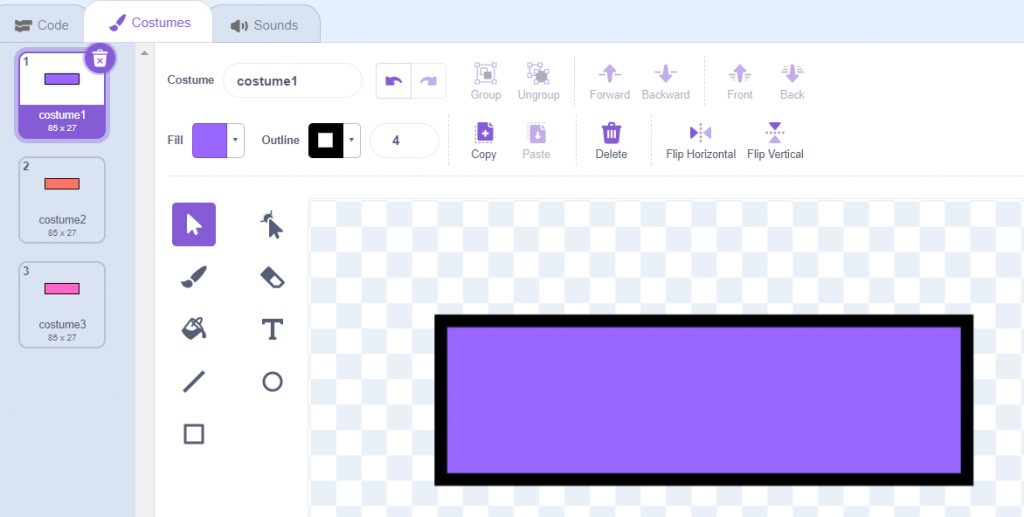Choose the Circle tool

pos(271,381)
